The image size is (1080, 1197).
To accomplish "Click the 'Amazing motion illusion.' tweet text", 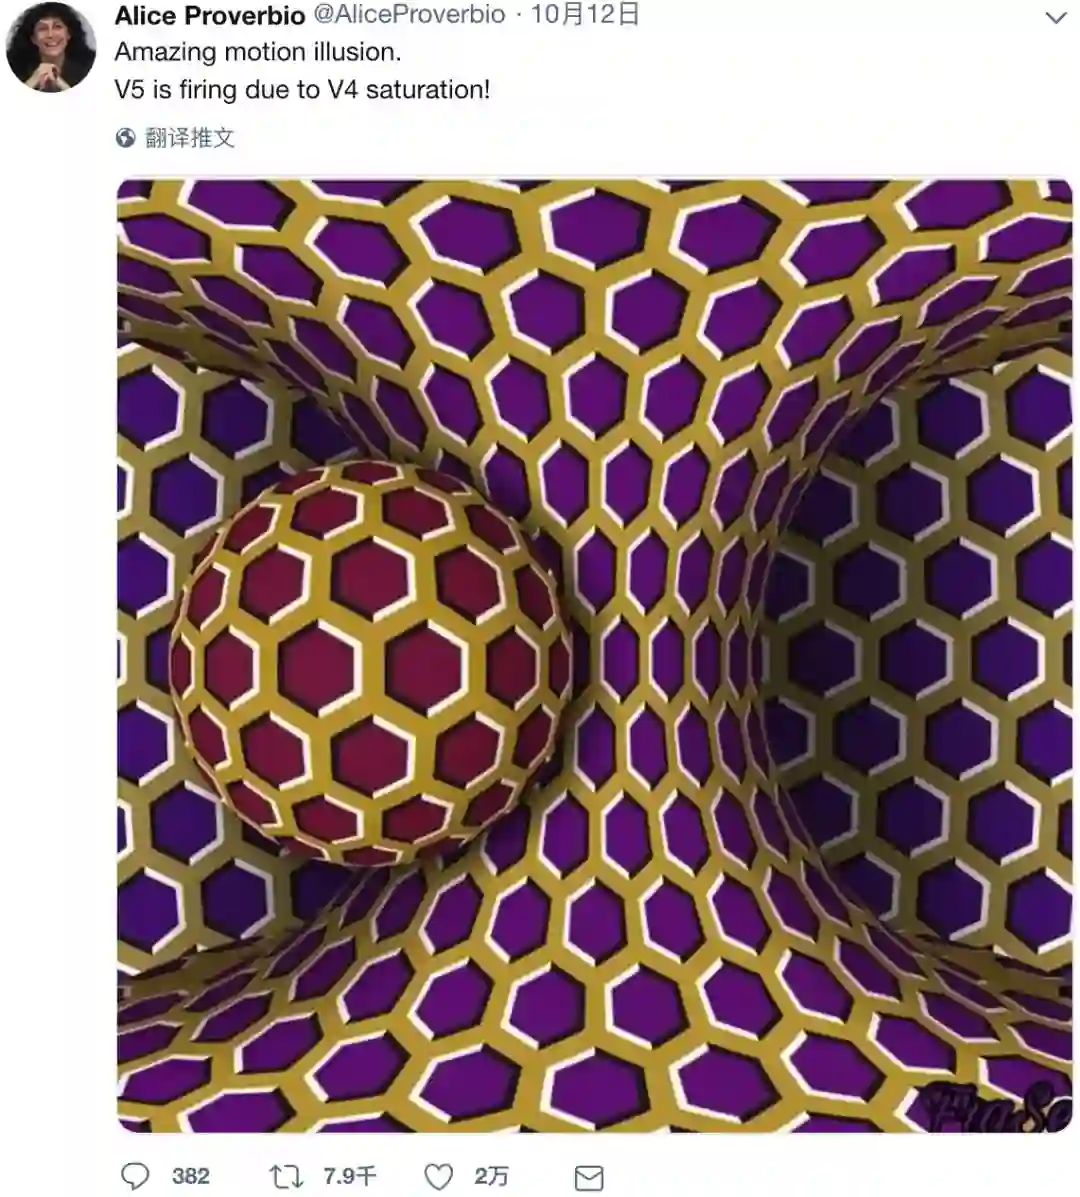I will click(x=258, y=52).
